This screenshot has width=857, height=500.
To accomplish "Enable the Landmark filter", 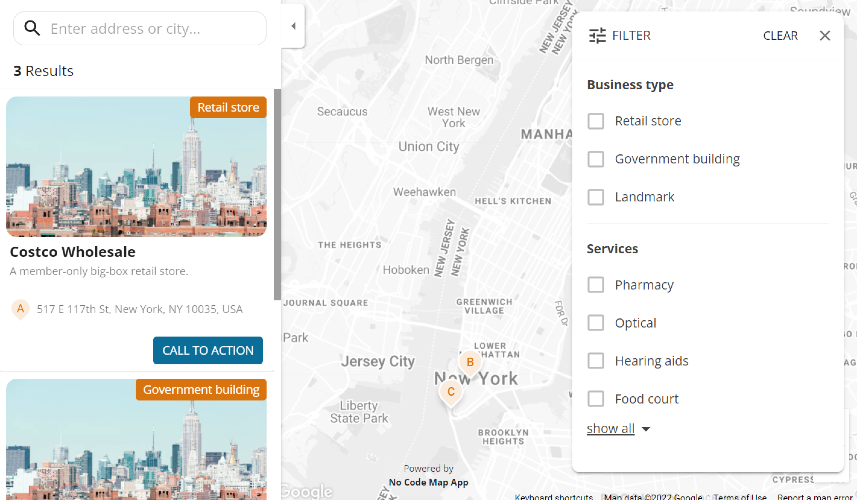I will pos(596,197).
